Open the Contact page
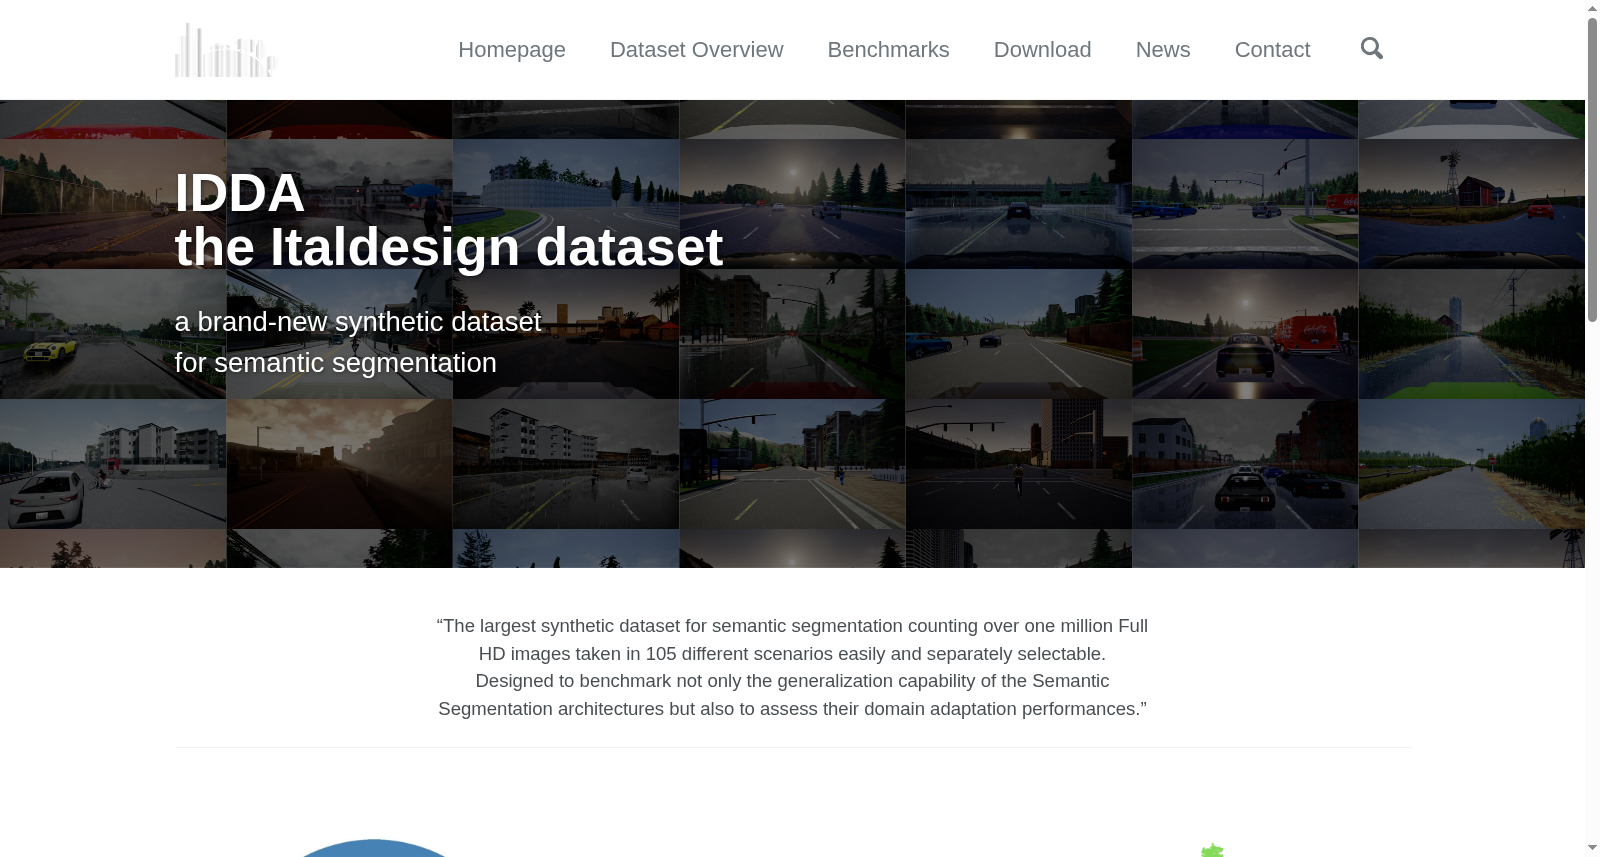Image resolution: width=1600 pixels, height=857 pixels. (x=1272, y=50)
